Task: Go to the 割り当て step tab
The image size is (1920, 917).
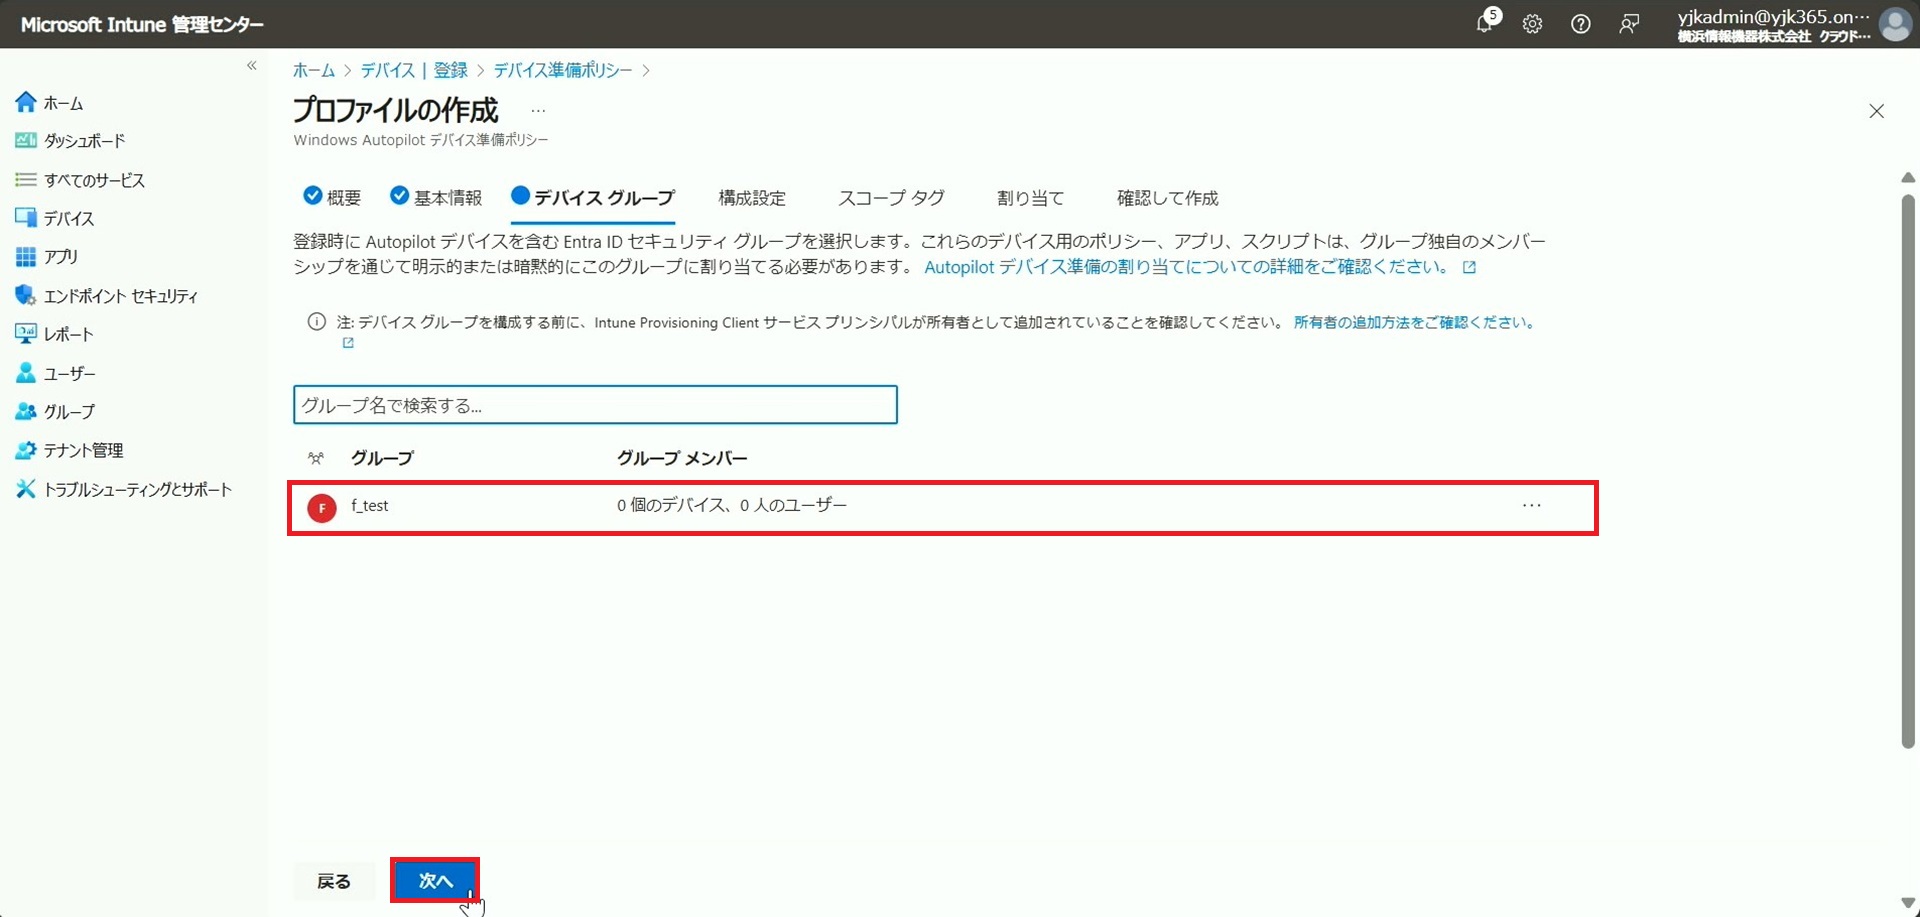Action: (1030, 198)
